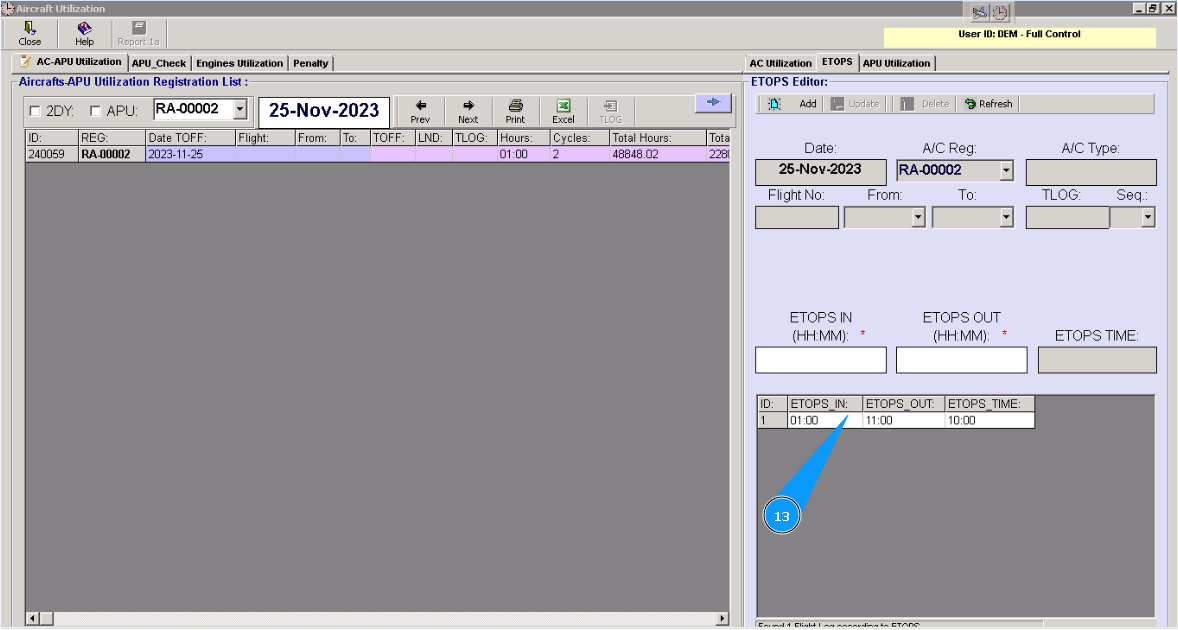Expand the A/C Reg dropdown in ETOPS Editor

(x=1006, y=170)
